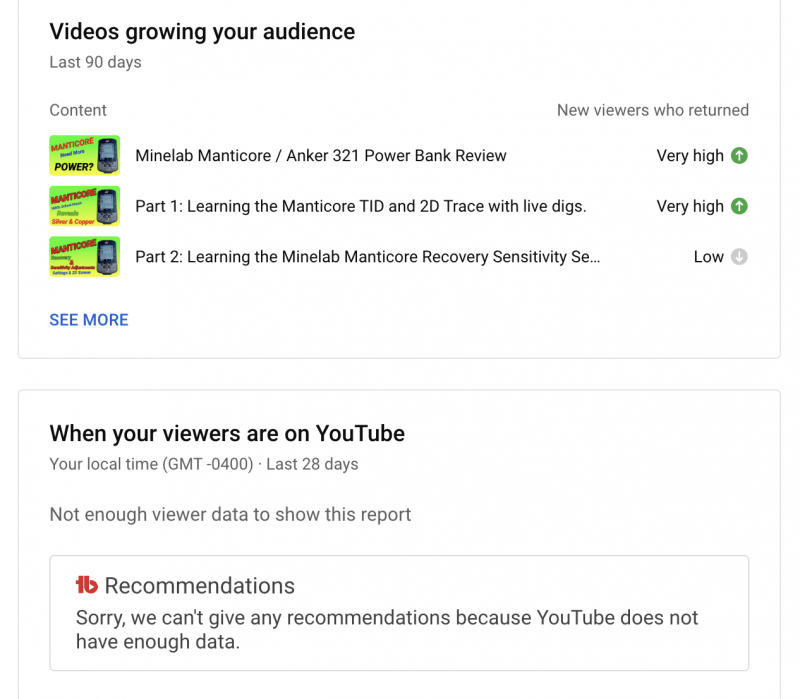The image size is (800, 699).
Task: Select the Low rating on Part 2 row
Action: (708, 257)
